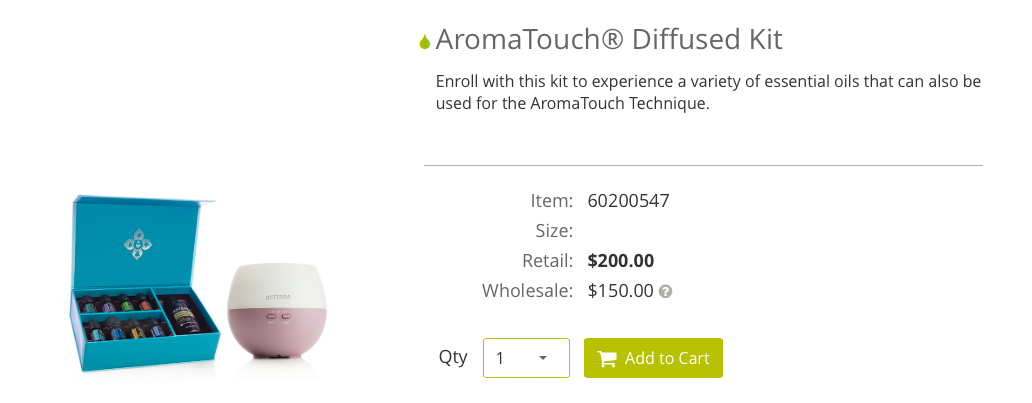Click the wholesale price $150.00
Screen dimensions: 1032x403
tap(620, 291)
